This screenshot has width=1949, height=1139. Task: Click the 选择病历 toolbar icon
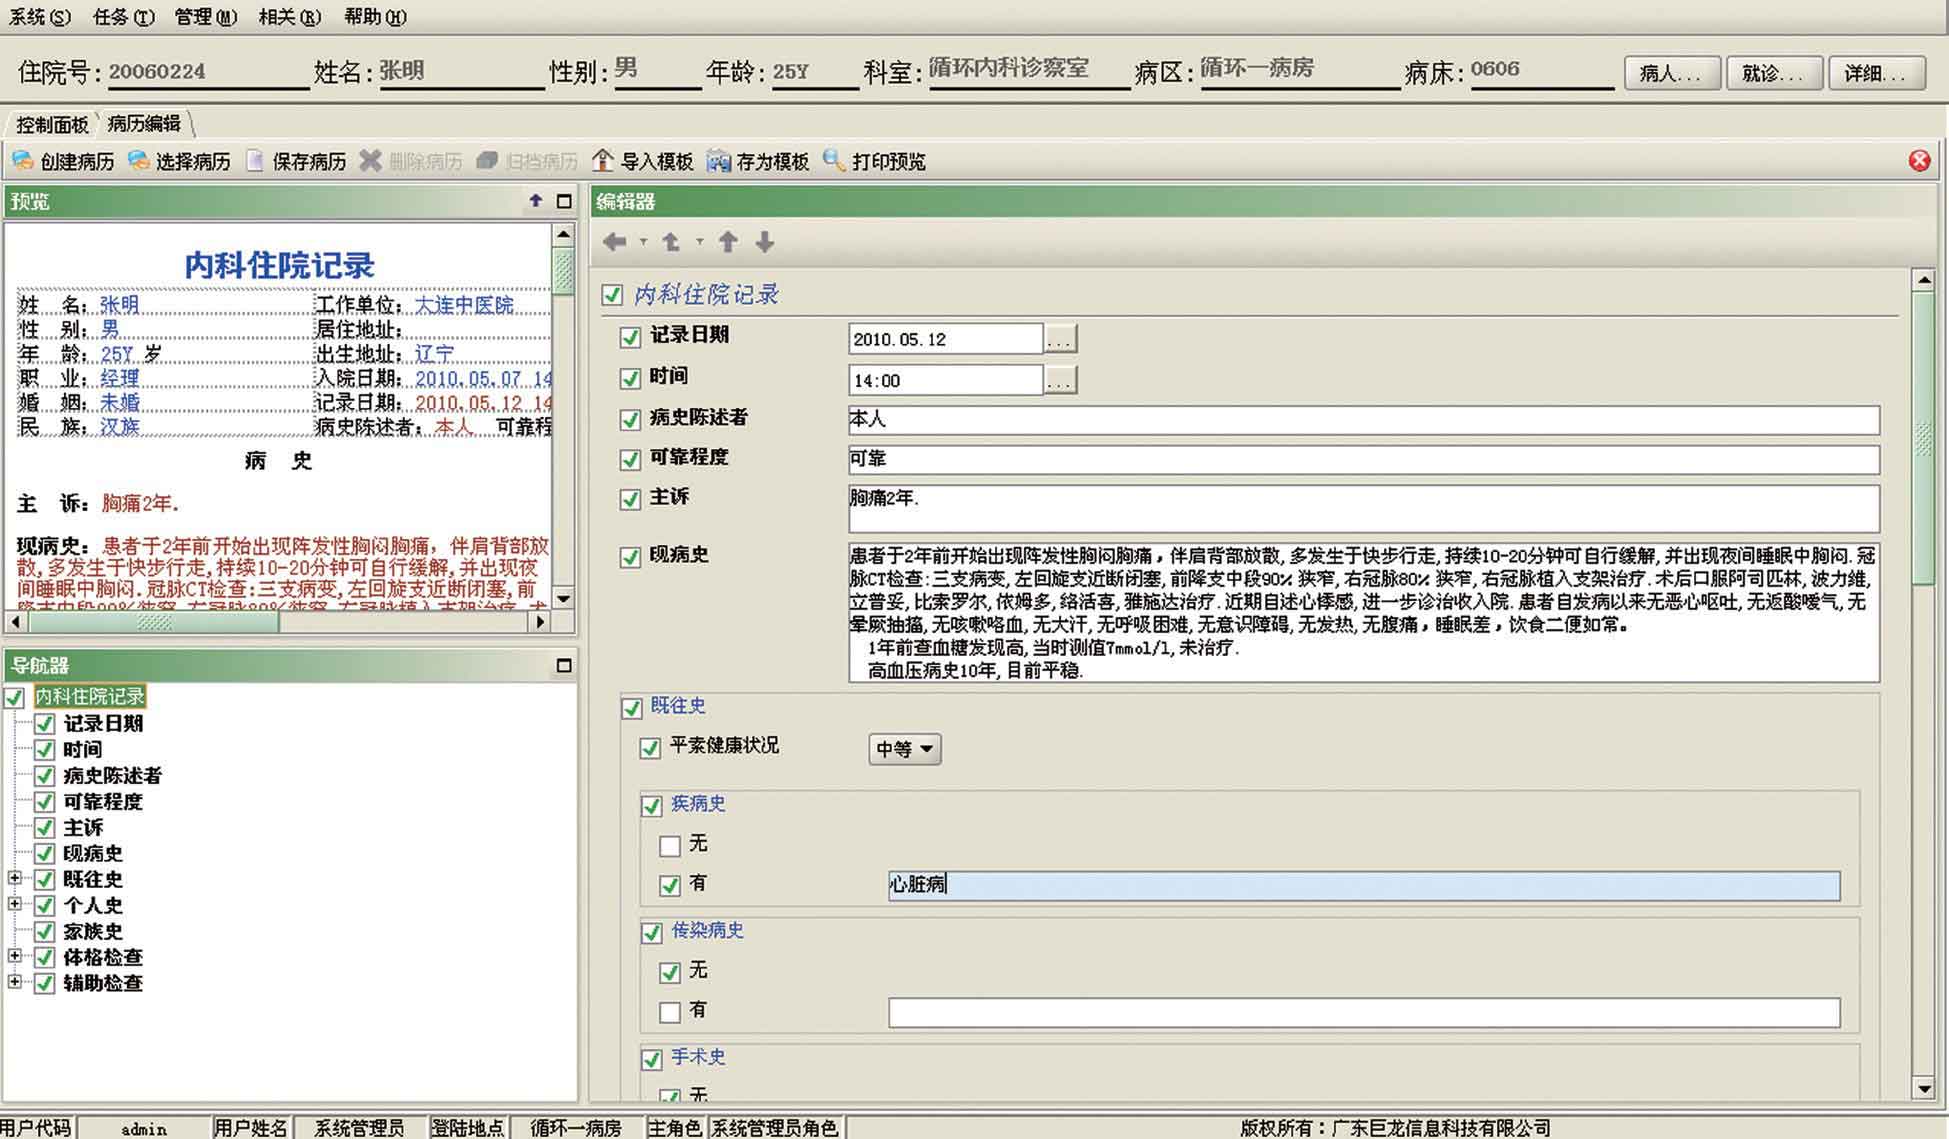click(x=139, y=161)
